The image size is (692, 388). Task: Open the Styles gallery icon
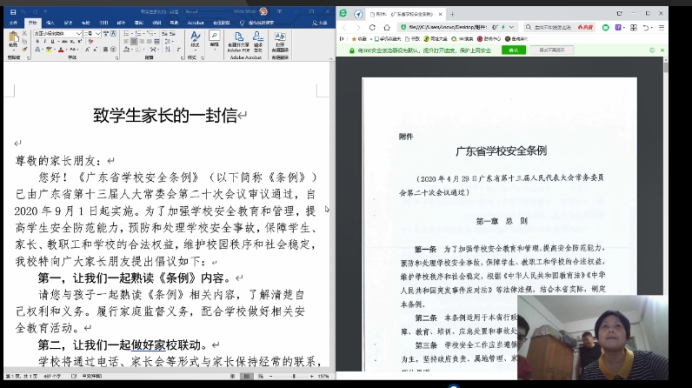(195, 39)
